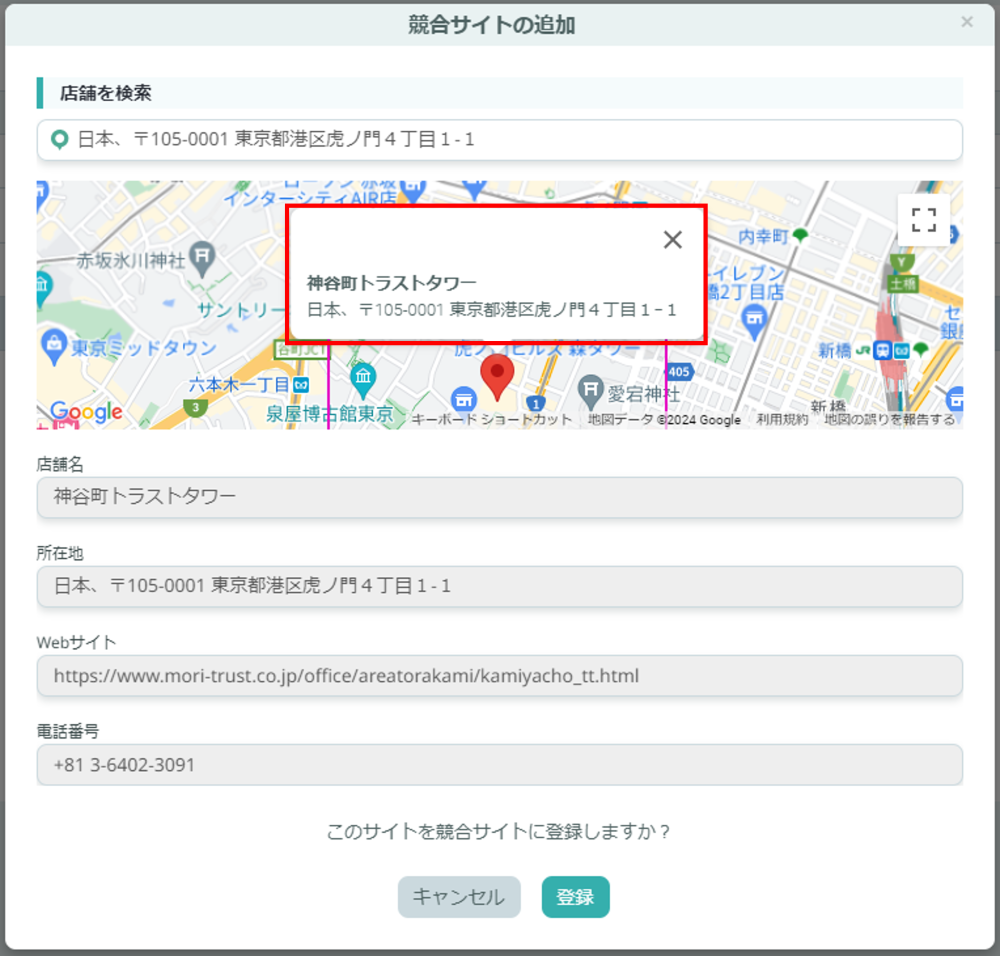Image resolution: width=1000 pixels, height=956 pixels.
Task: Open the Google logo link on the map
Action: [86, 412]
